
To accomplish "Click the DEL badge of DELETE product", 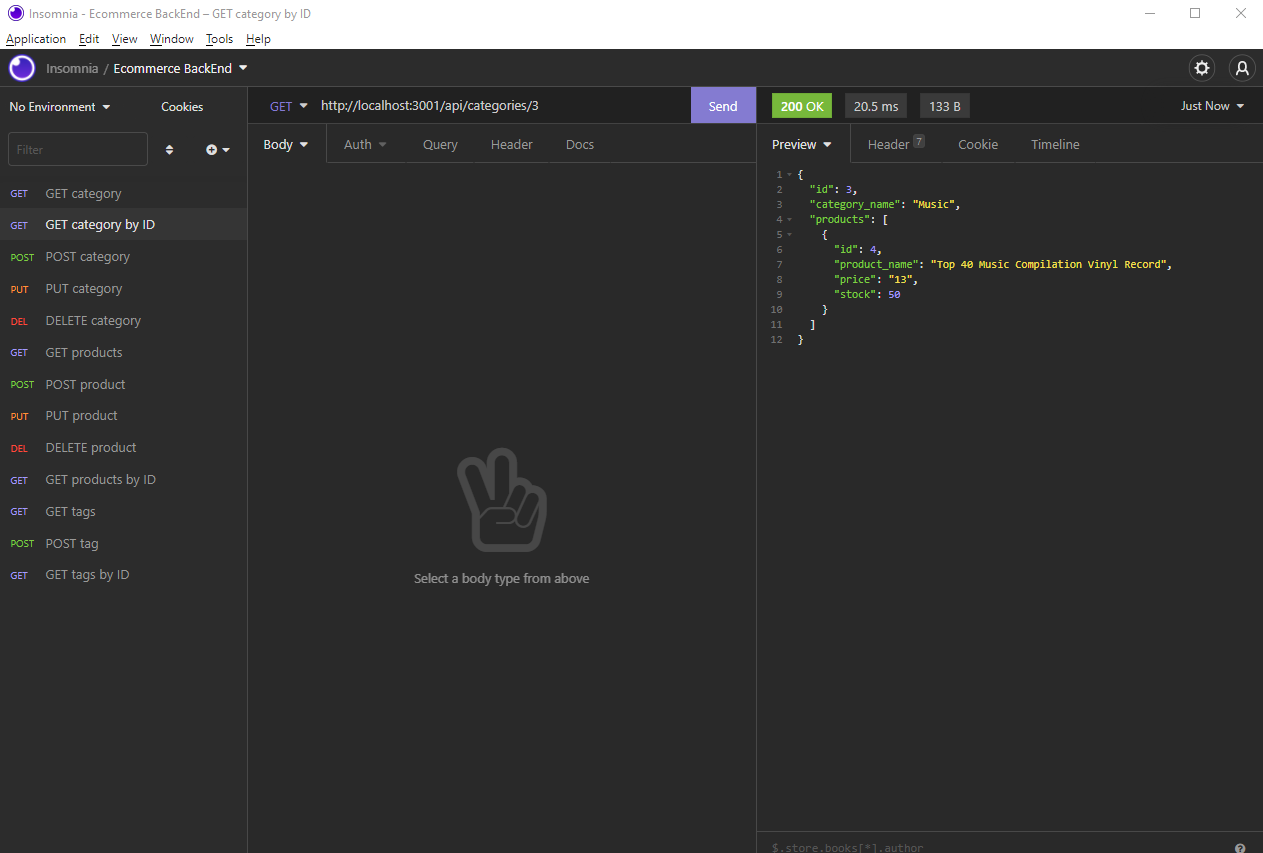I will pyautogui.click(x=19, y=447).
